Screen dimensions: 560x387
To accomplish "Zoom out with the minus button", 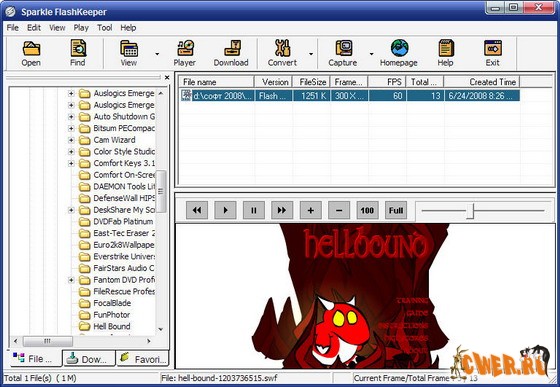I will [x=339, y=210].
